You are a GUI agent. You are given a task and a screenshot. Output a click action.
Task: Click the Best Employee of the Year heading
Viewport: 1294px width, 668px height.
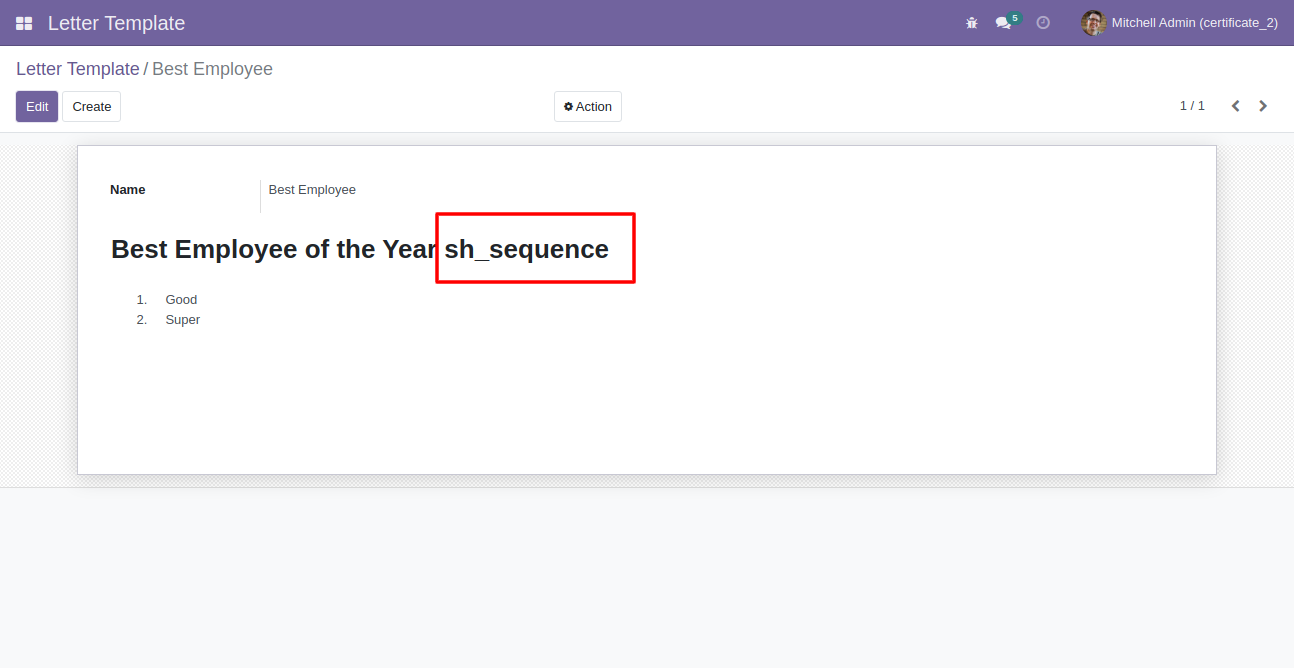pyautogui.click(x=273, y=249)
